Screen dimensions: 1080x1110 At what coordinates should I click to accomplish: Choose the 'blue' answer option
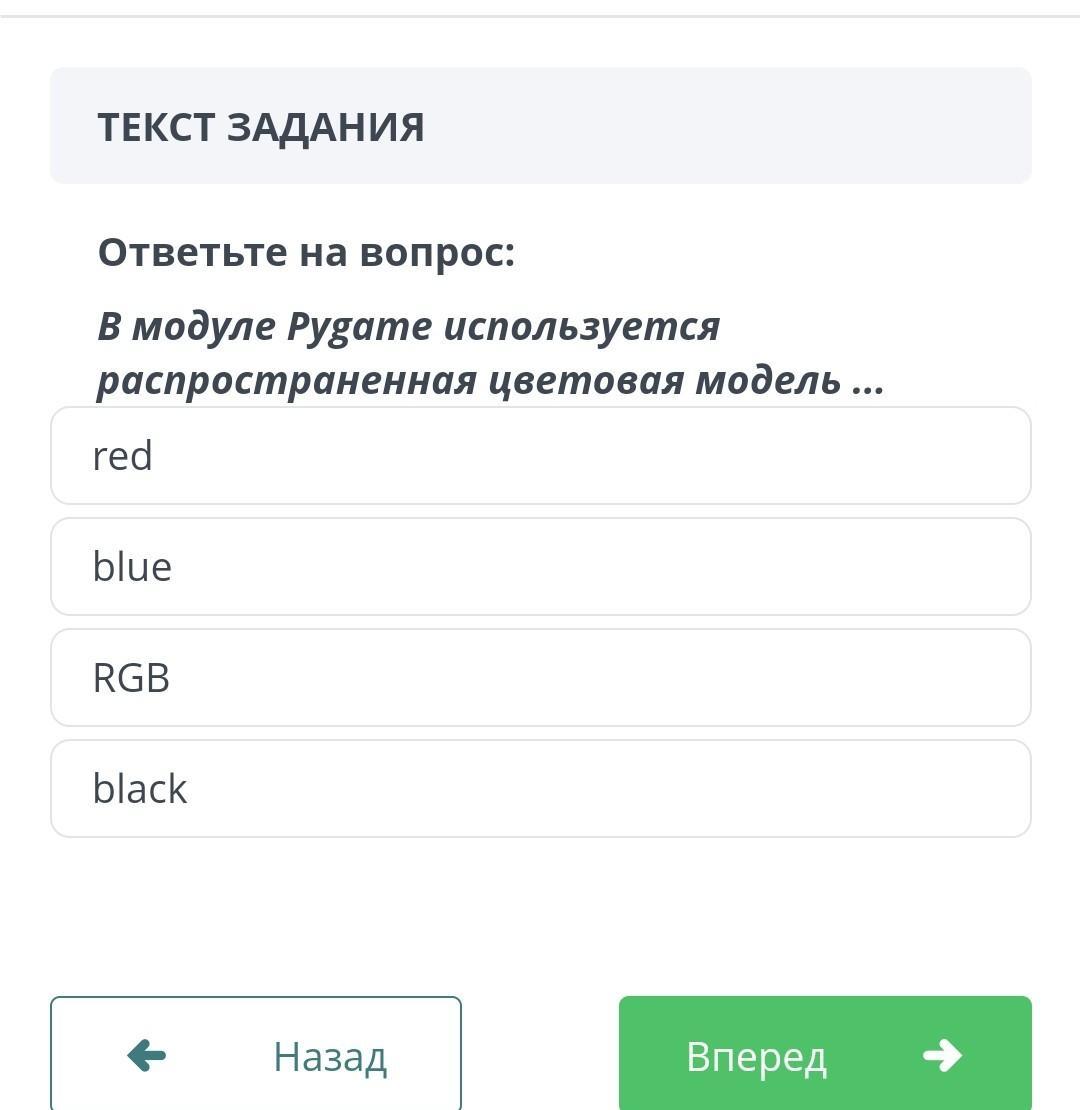(x=132, y=567)
